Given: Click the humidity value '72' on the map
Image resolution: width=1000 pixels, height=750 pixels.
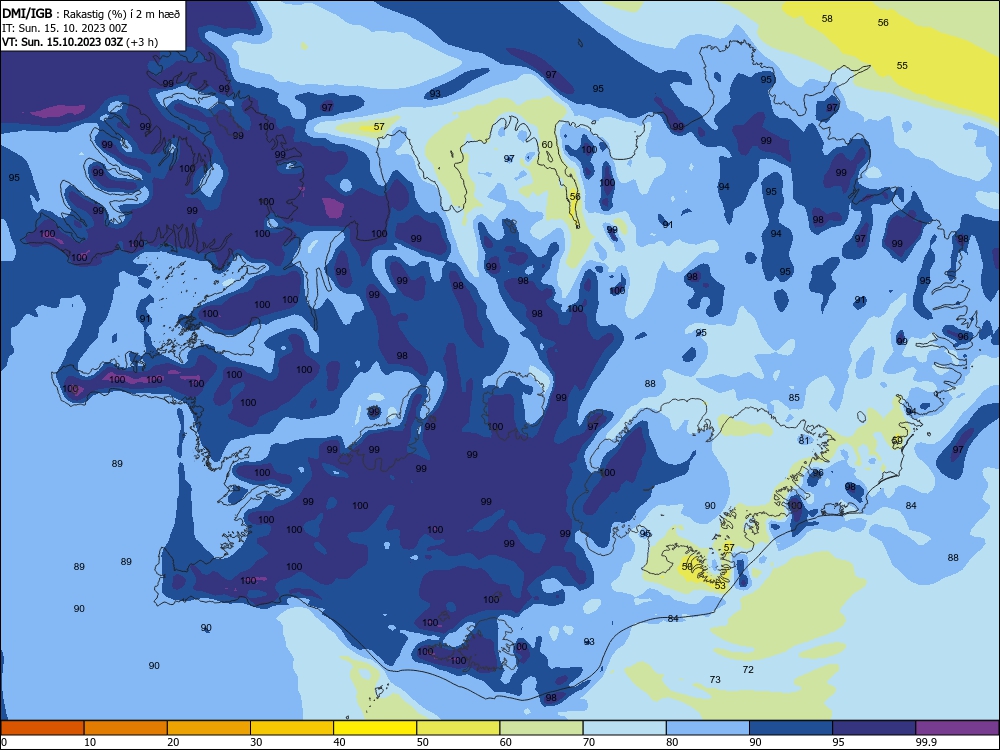Looking at the screenshot, I should point(748,670).
